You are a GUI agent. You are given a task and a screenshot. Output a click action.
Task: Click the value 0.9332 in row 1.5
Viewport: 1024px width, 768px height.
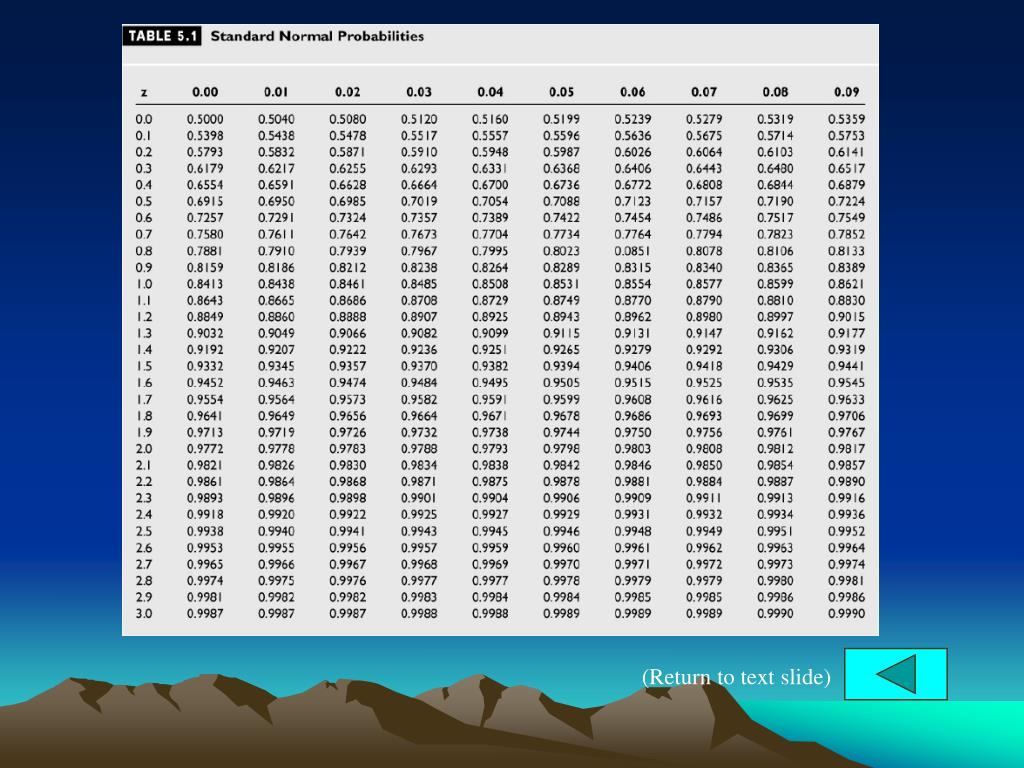point(205,366)
